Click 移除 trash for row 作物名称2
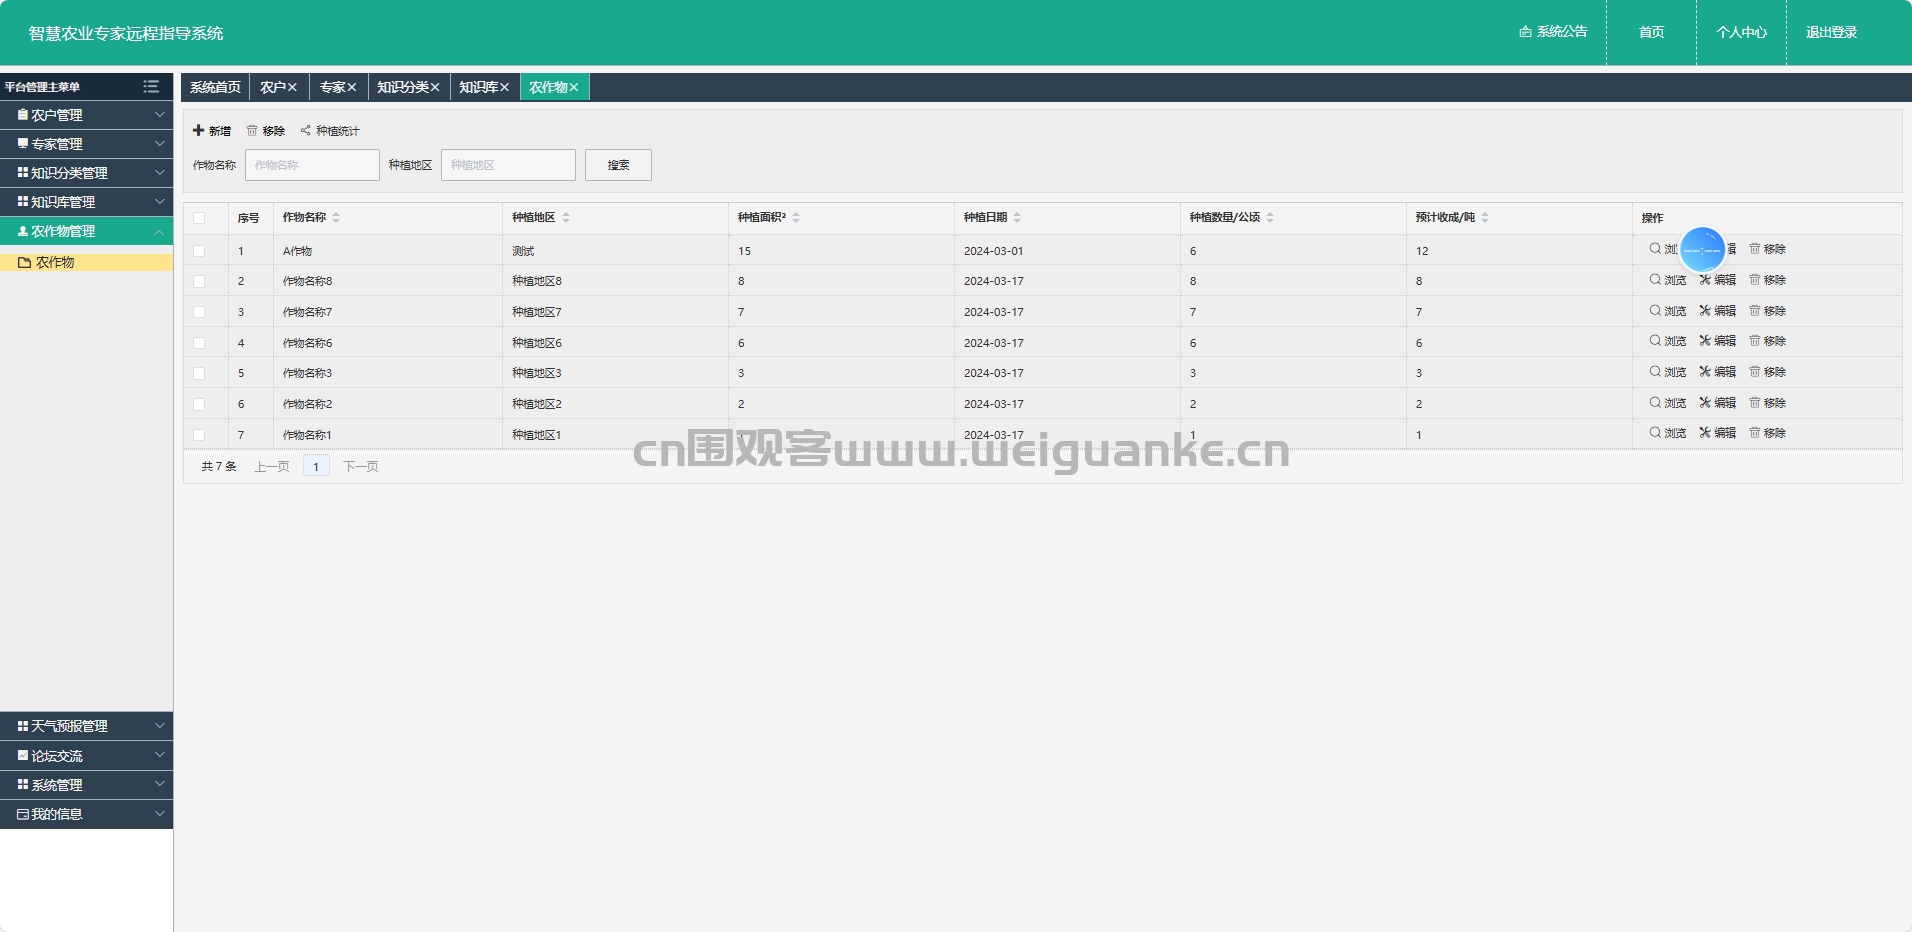Screen dimensions: 1912x932 click(x=1768, y=403)
